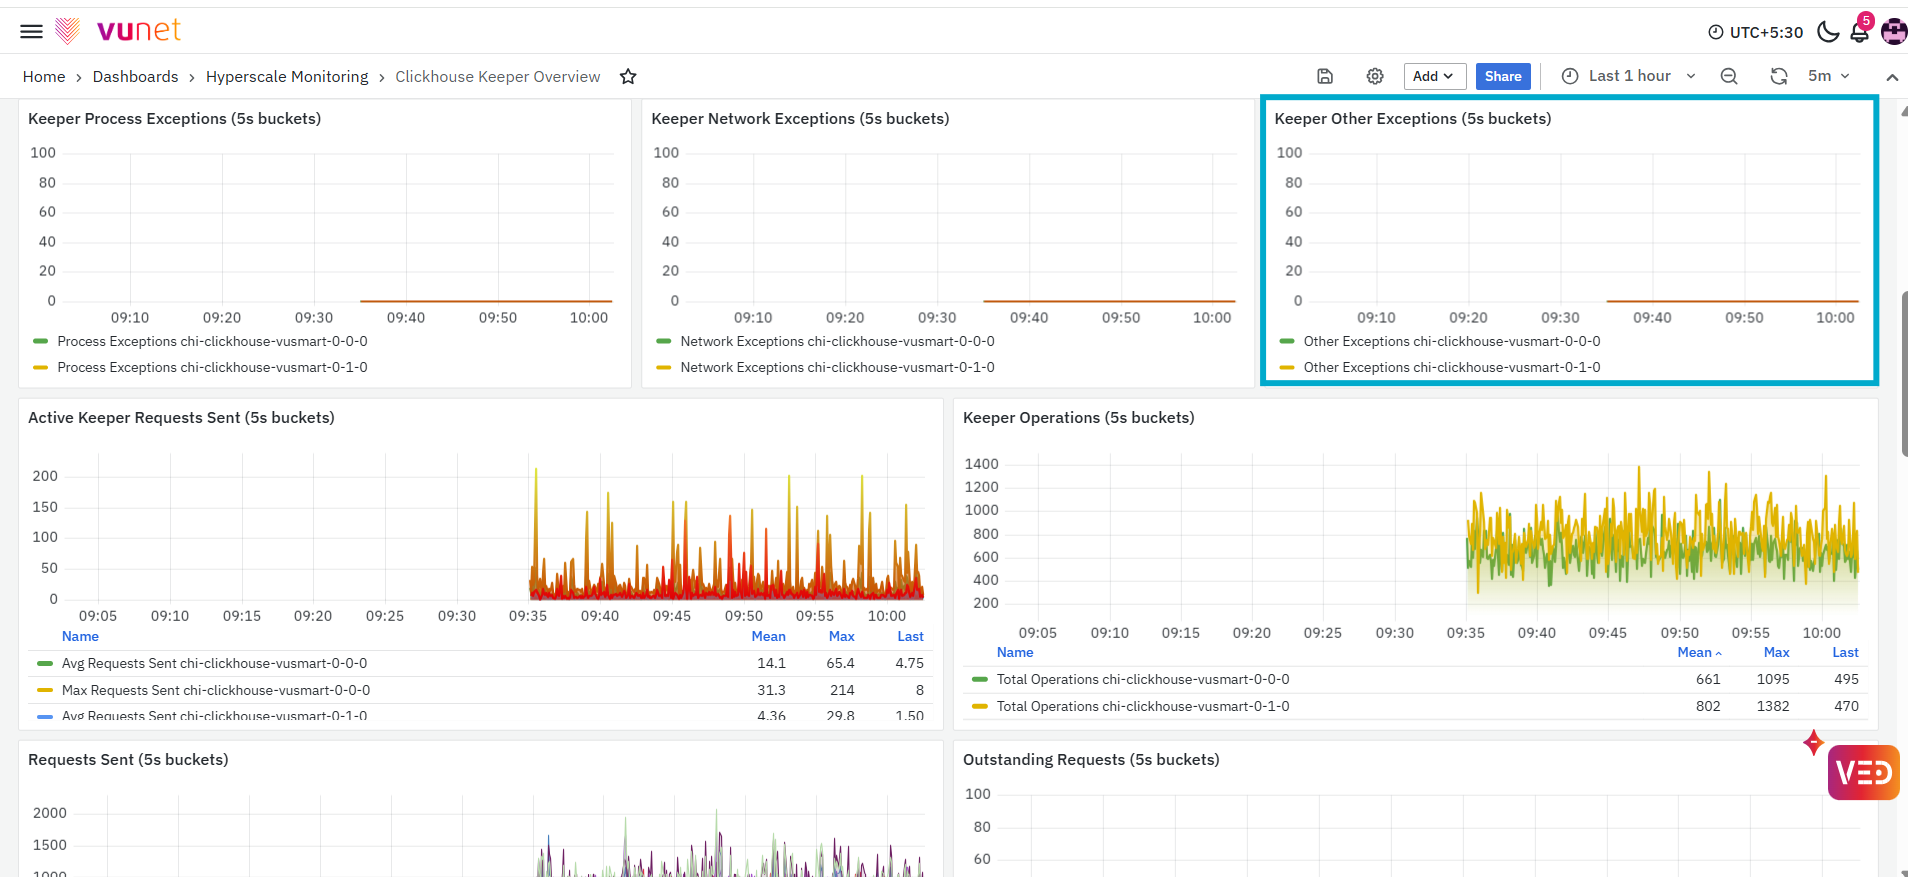This screenshot has height=877, width=1908.
Task: Toggle dark mode moon icon
Action: coord(1828,32)
